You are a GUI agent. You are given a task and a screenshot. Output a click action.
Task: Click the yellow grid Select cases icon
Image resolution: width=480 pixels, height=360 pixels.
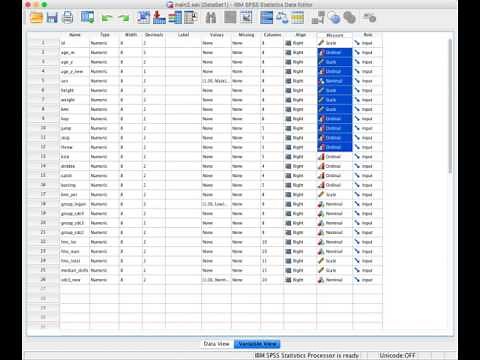(298, 18)
